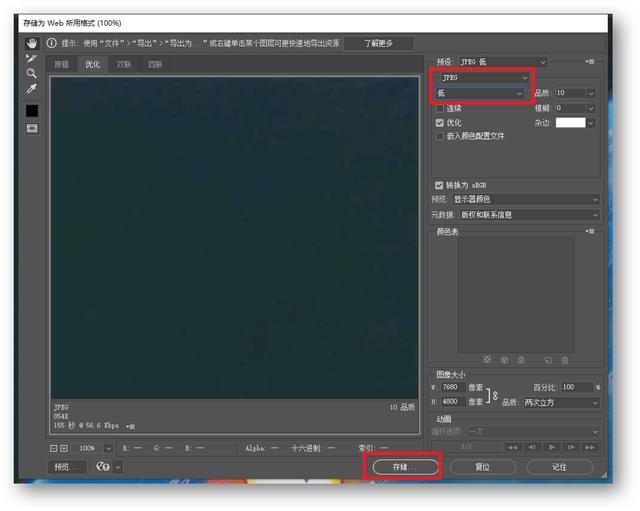
Task: Click the trash icon under the color table
Action: coord(565,359)
